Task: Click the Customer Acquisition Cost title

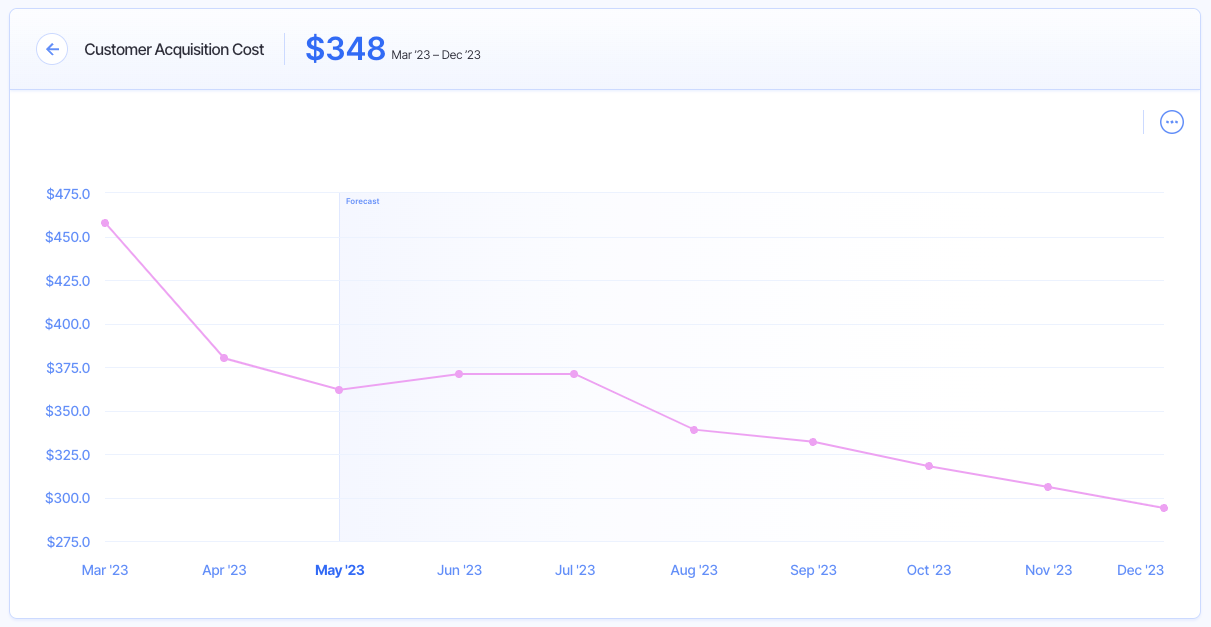Action: pyautogui.click(x=174, y=49)
